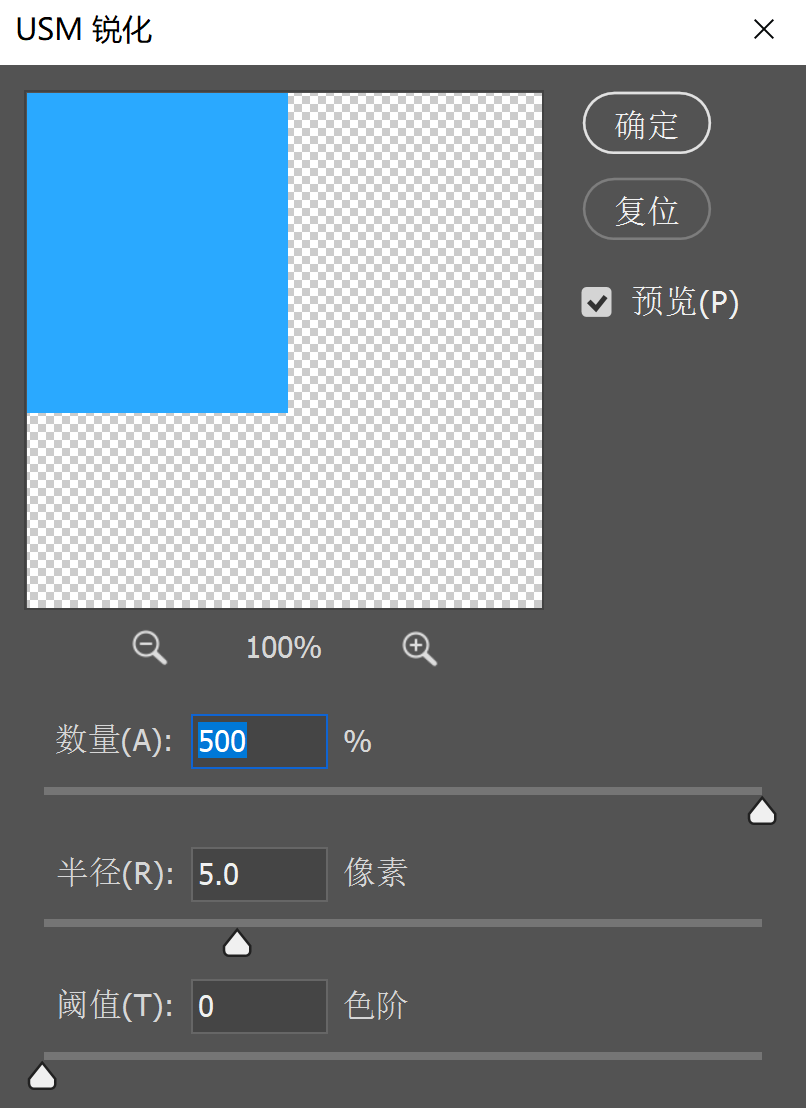
Task: Close the USM 锐化 dialog
Action: click(x=763, y=30)
